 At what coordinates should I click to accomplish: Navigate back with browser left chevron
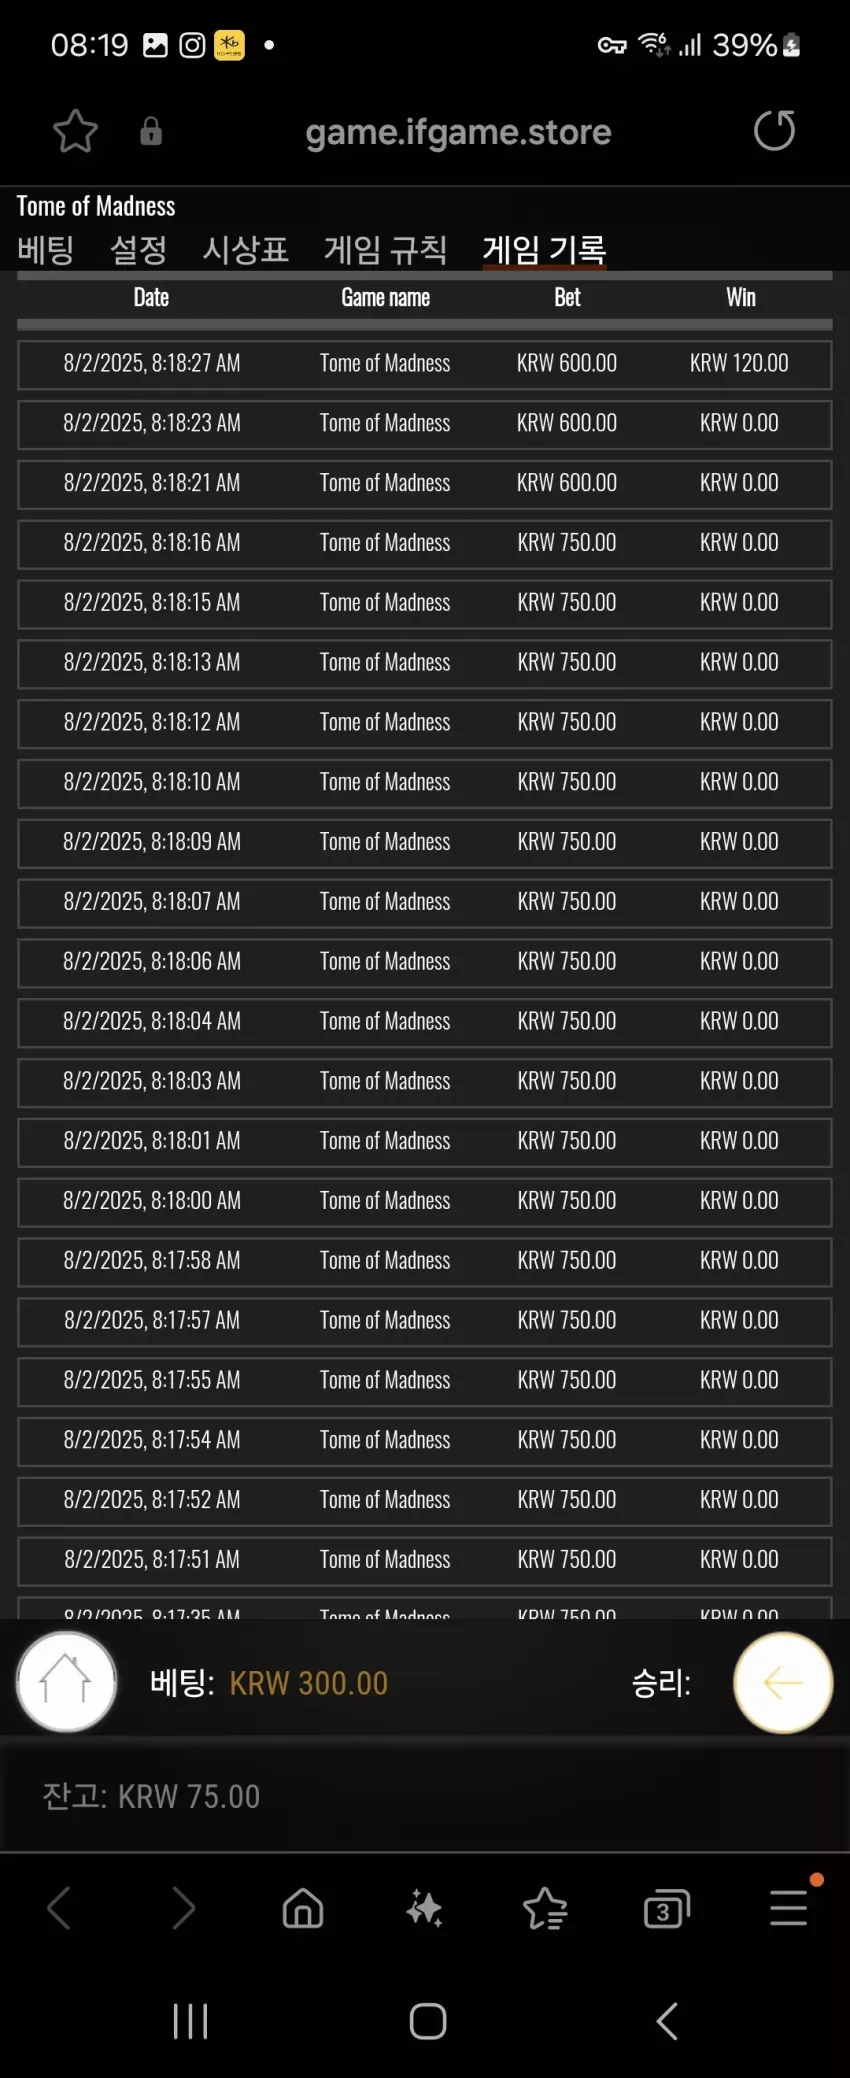click(60, 1908)
